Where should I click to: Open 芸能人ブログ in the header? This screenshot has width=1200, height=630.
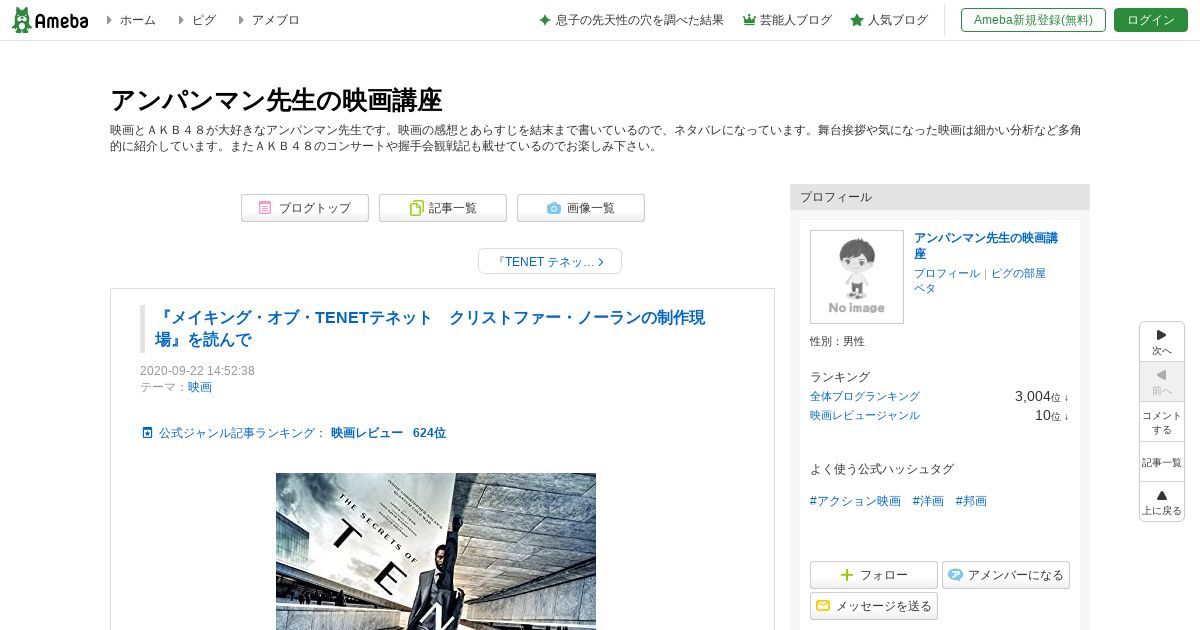tap(787, 20)
